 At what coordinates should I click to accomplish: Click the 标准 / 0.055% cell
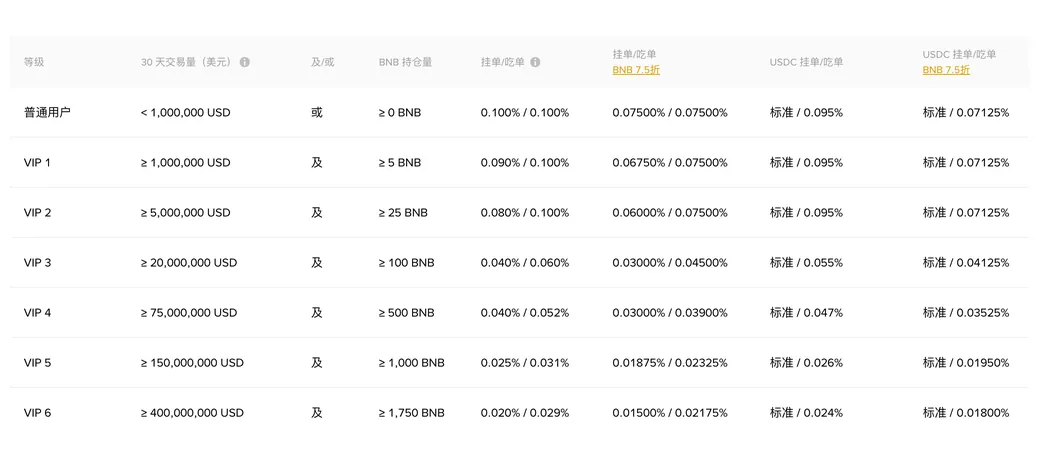807,263
